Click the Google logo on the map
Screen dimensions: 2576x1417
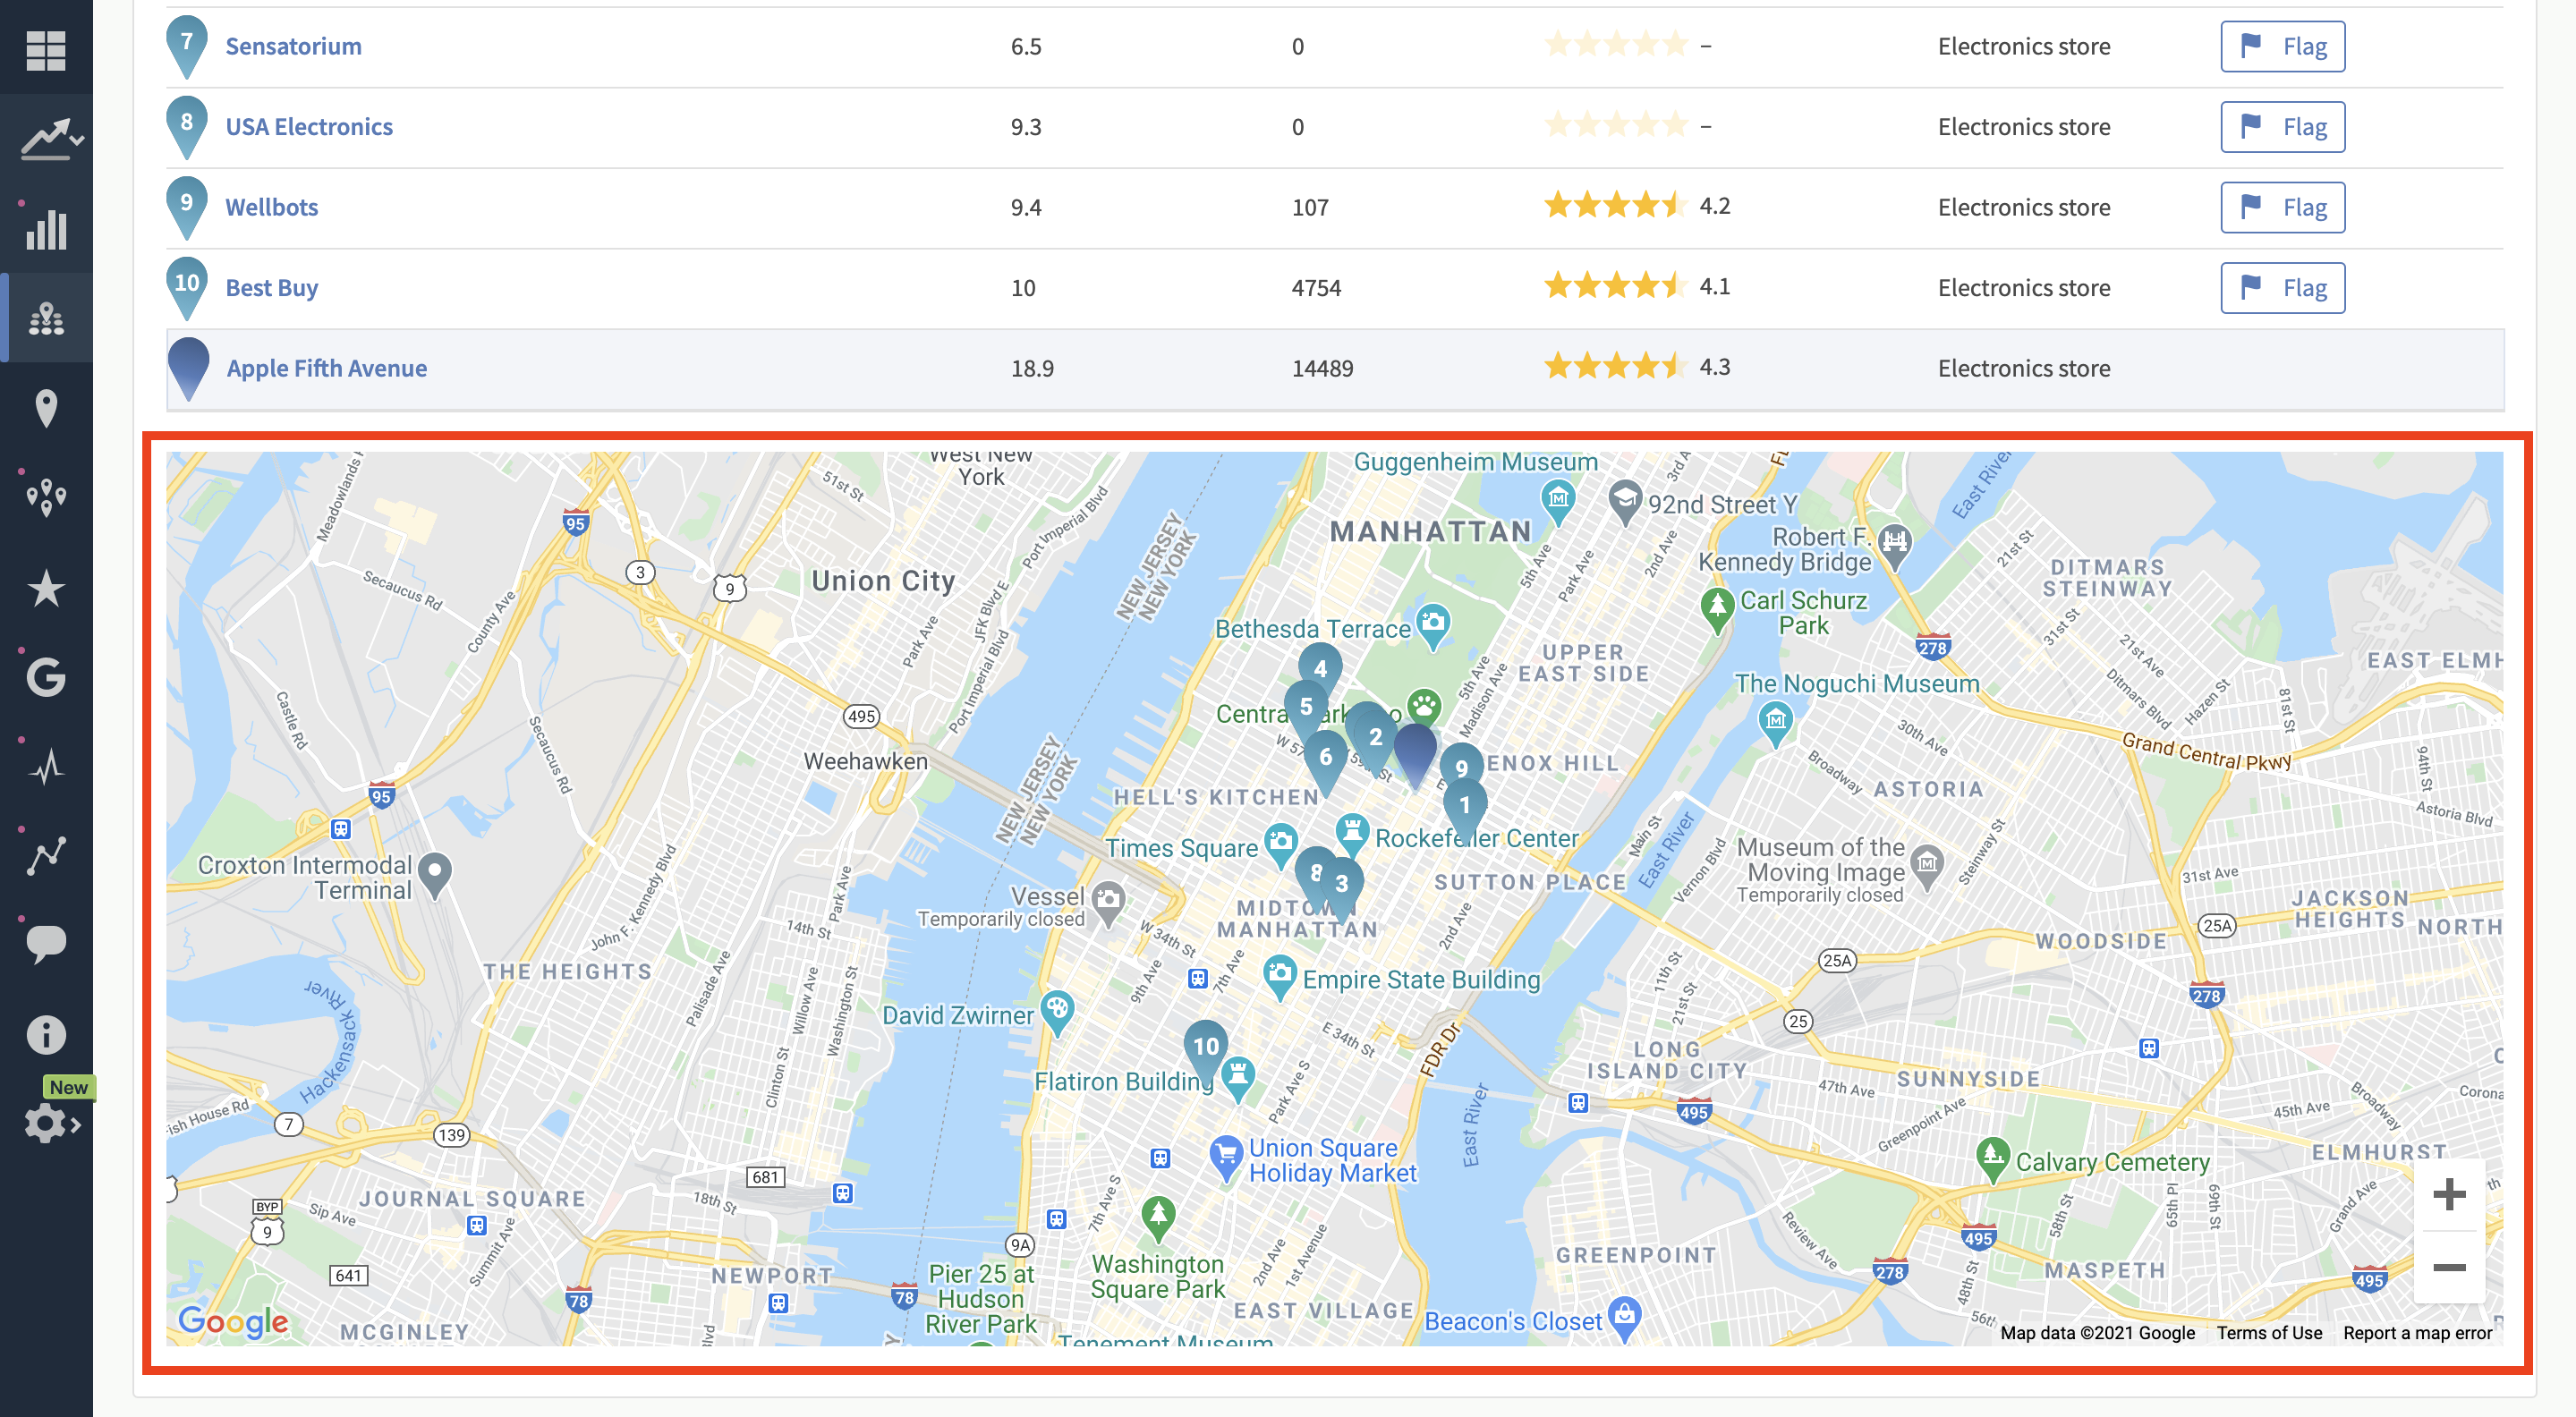233,1321
